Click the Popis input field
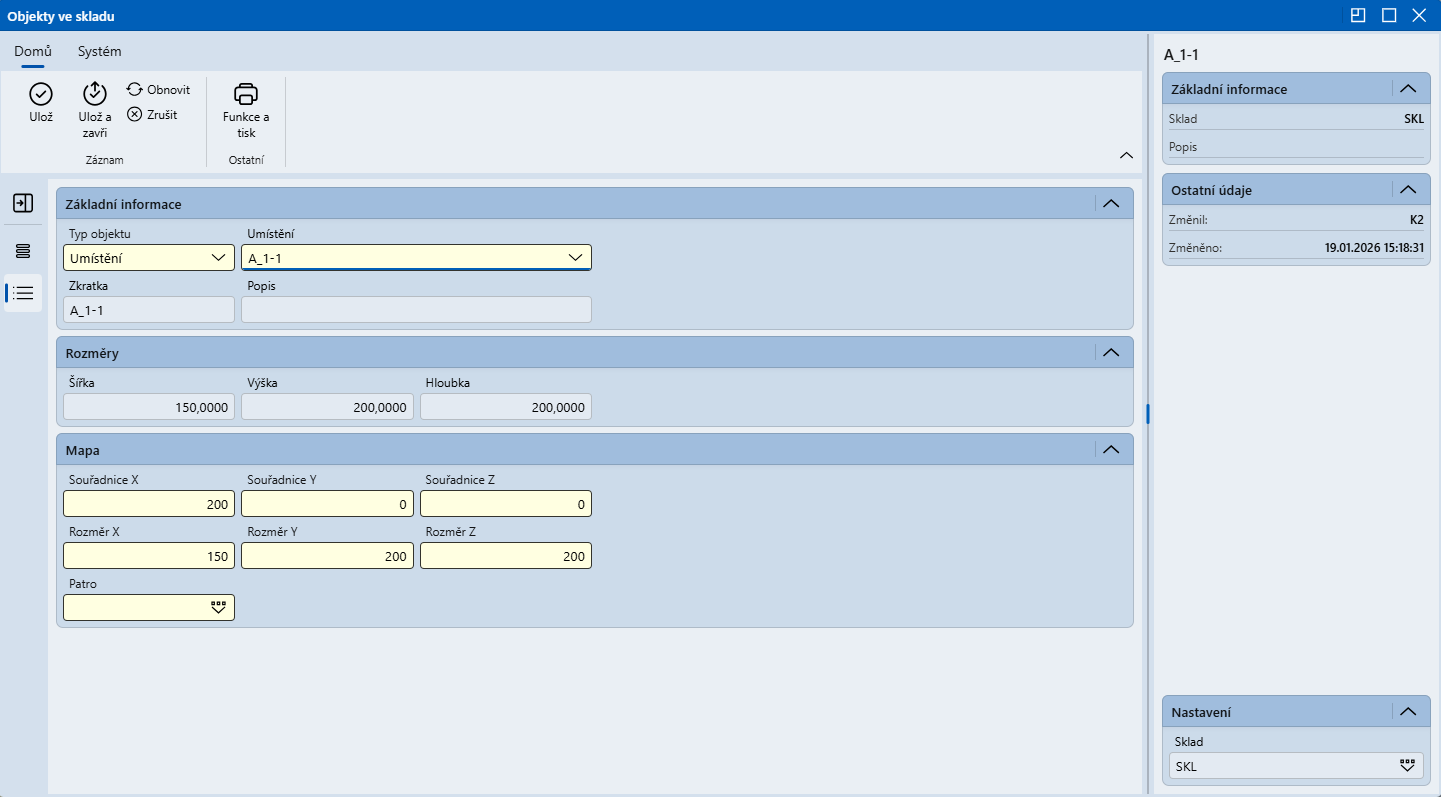This screenshot has height=797, width=1441. coord(416,310)
